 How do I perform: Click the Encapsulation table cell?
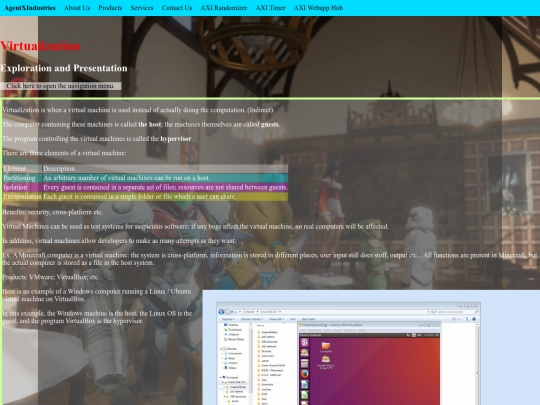(22, 197)
